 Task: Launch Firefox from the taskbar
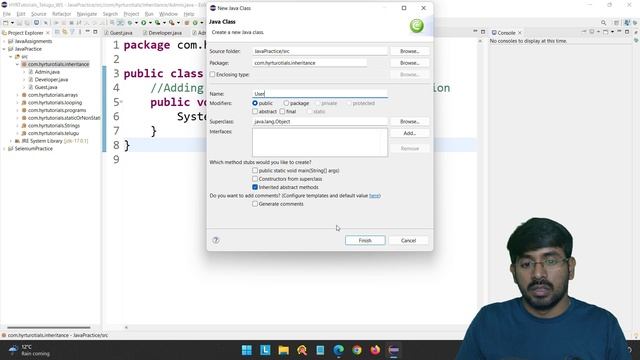375,350
